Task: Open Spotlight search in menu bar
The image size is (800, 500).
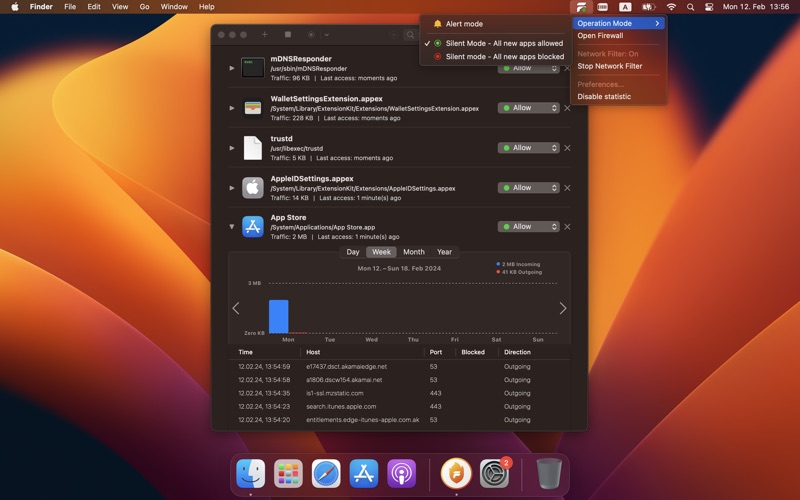Action: point(690,7)
